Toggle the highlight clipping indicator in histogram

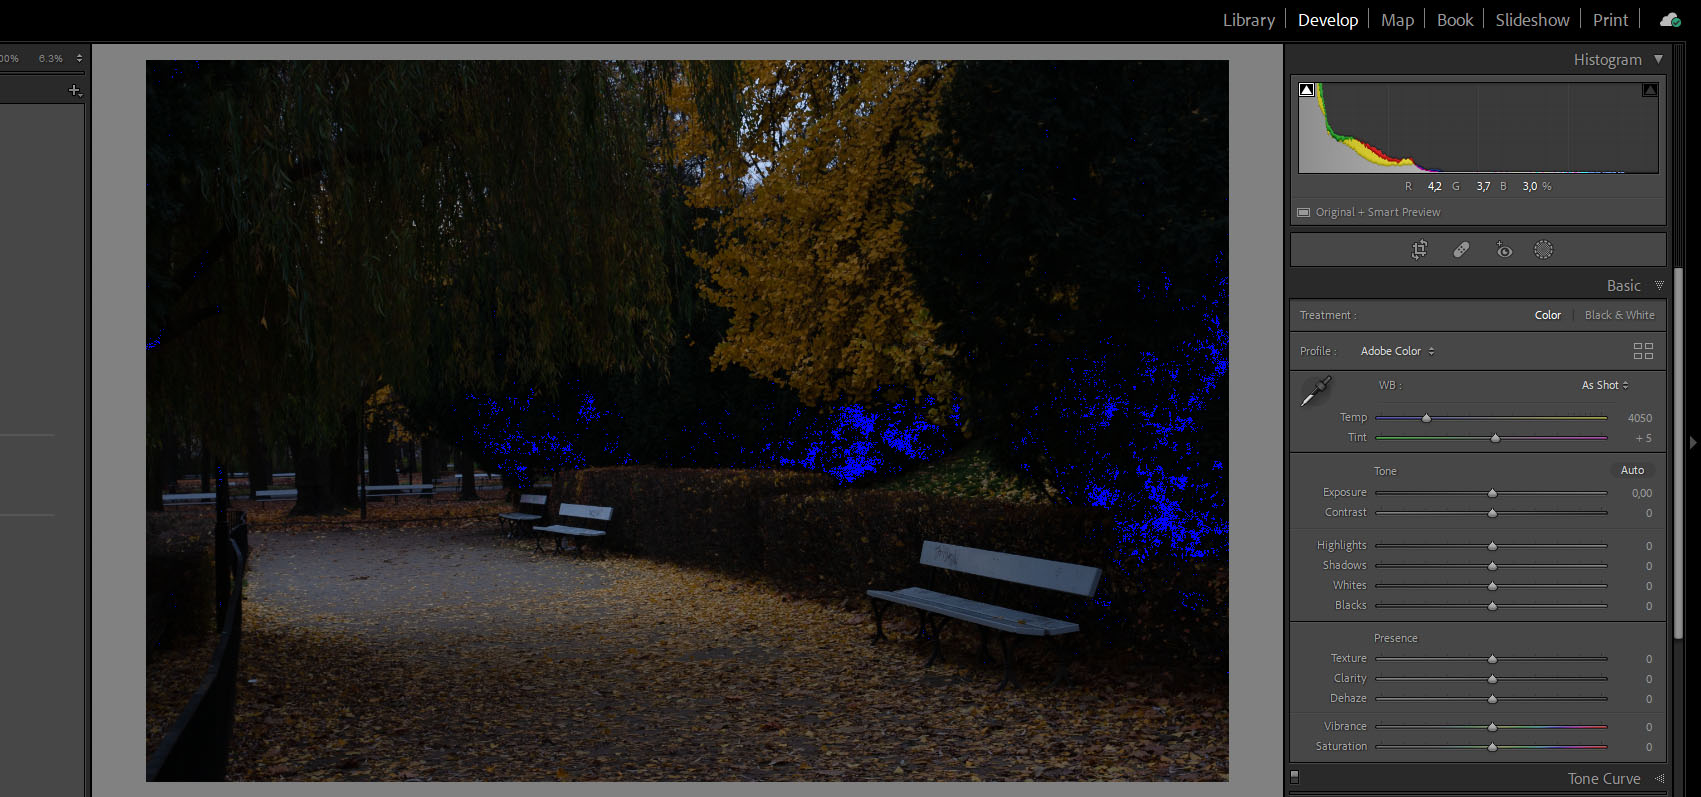[x=1650, y=90]
